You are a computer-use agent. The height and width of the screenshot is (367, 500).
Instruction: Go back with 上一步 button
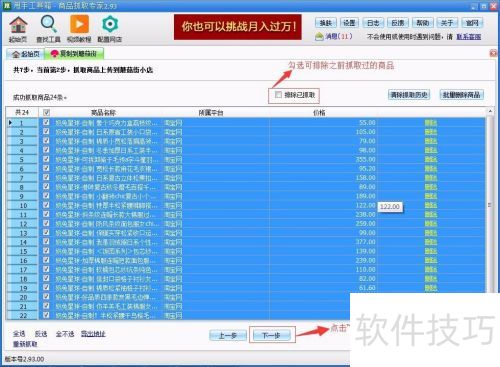tap(228, 335)
